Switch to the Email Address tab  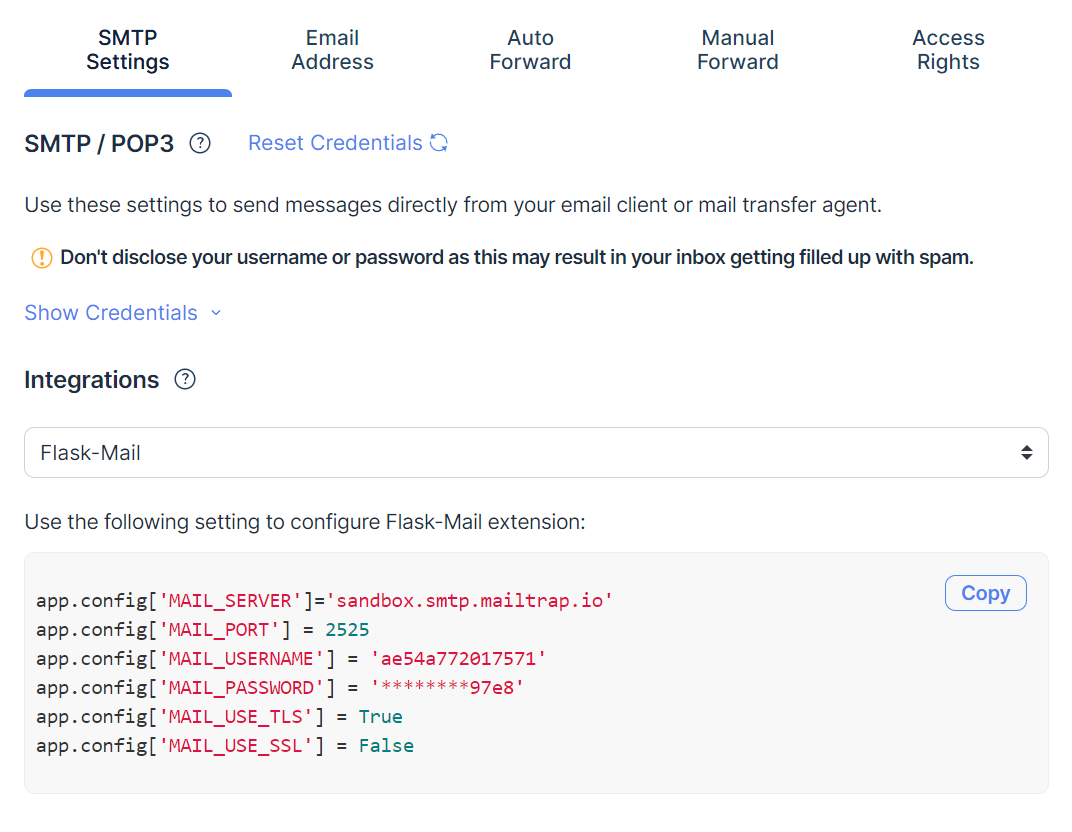332,50
